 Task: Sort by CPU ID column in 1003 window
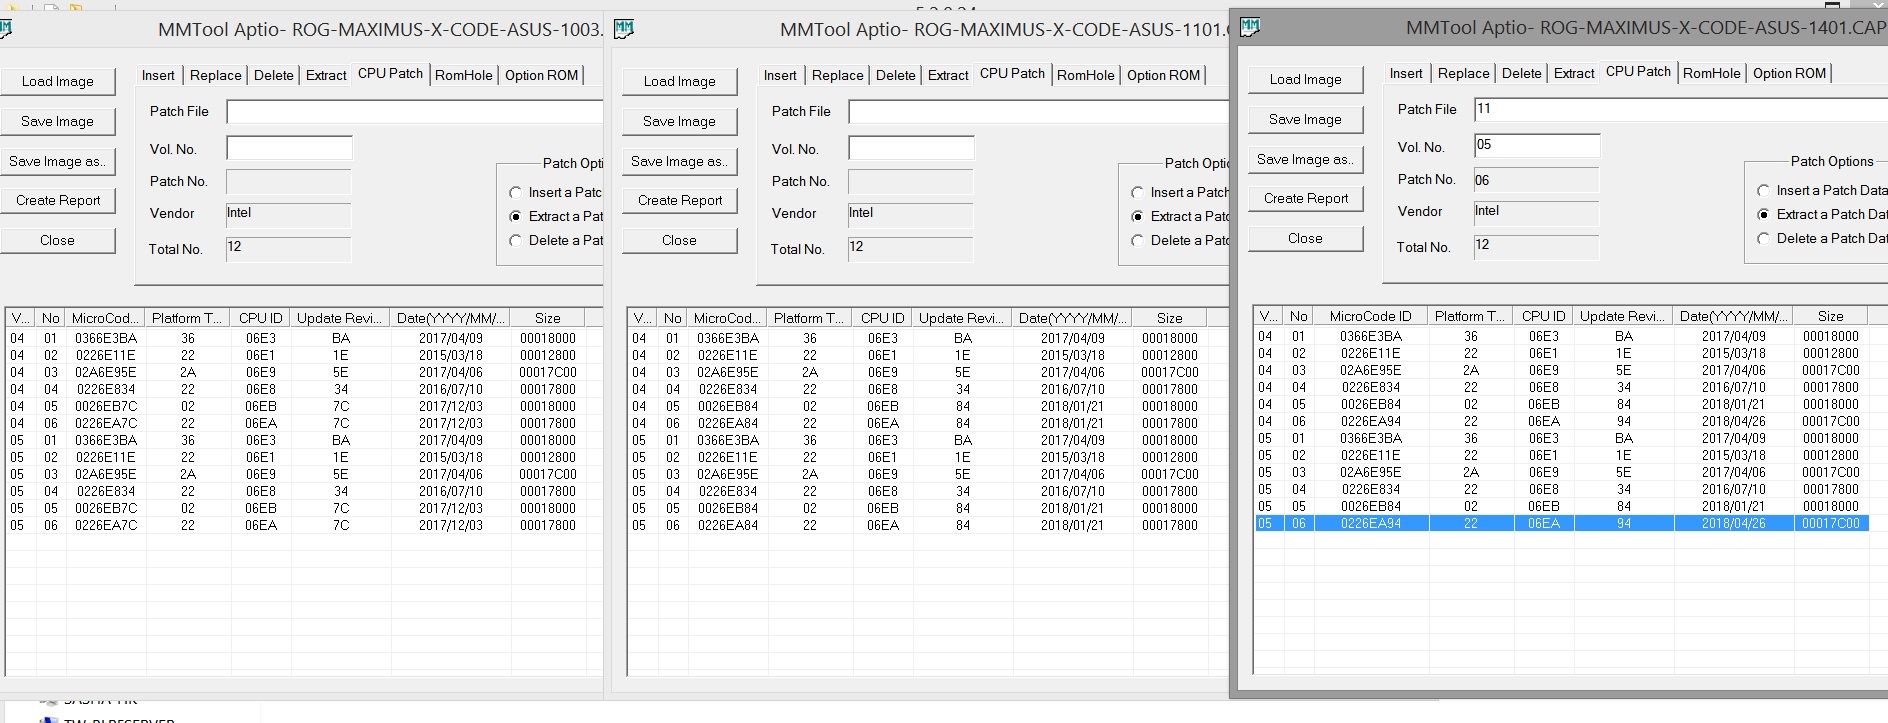coord(260,318)
